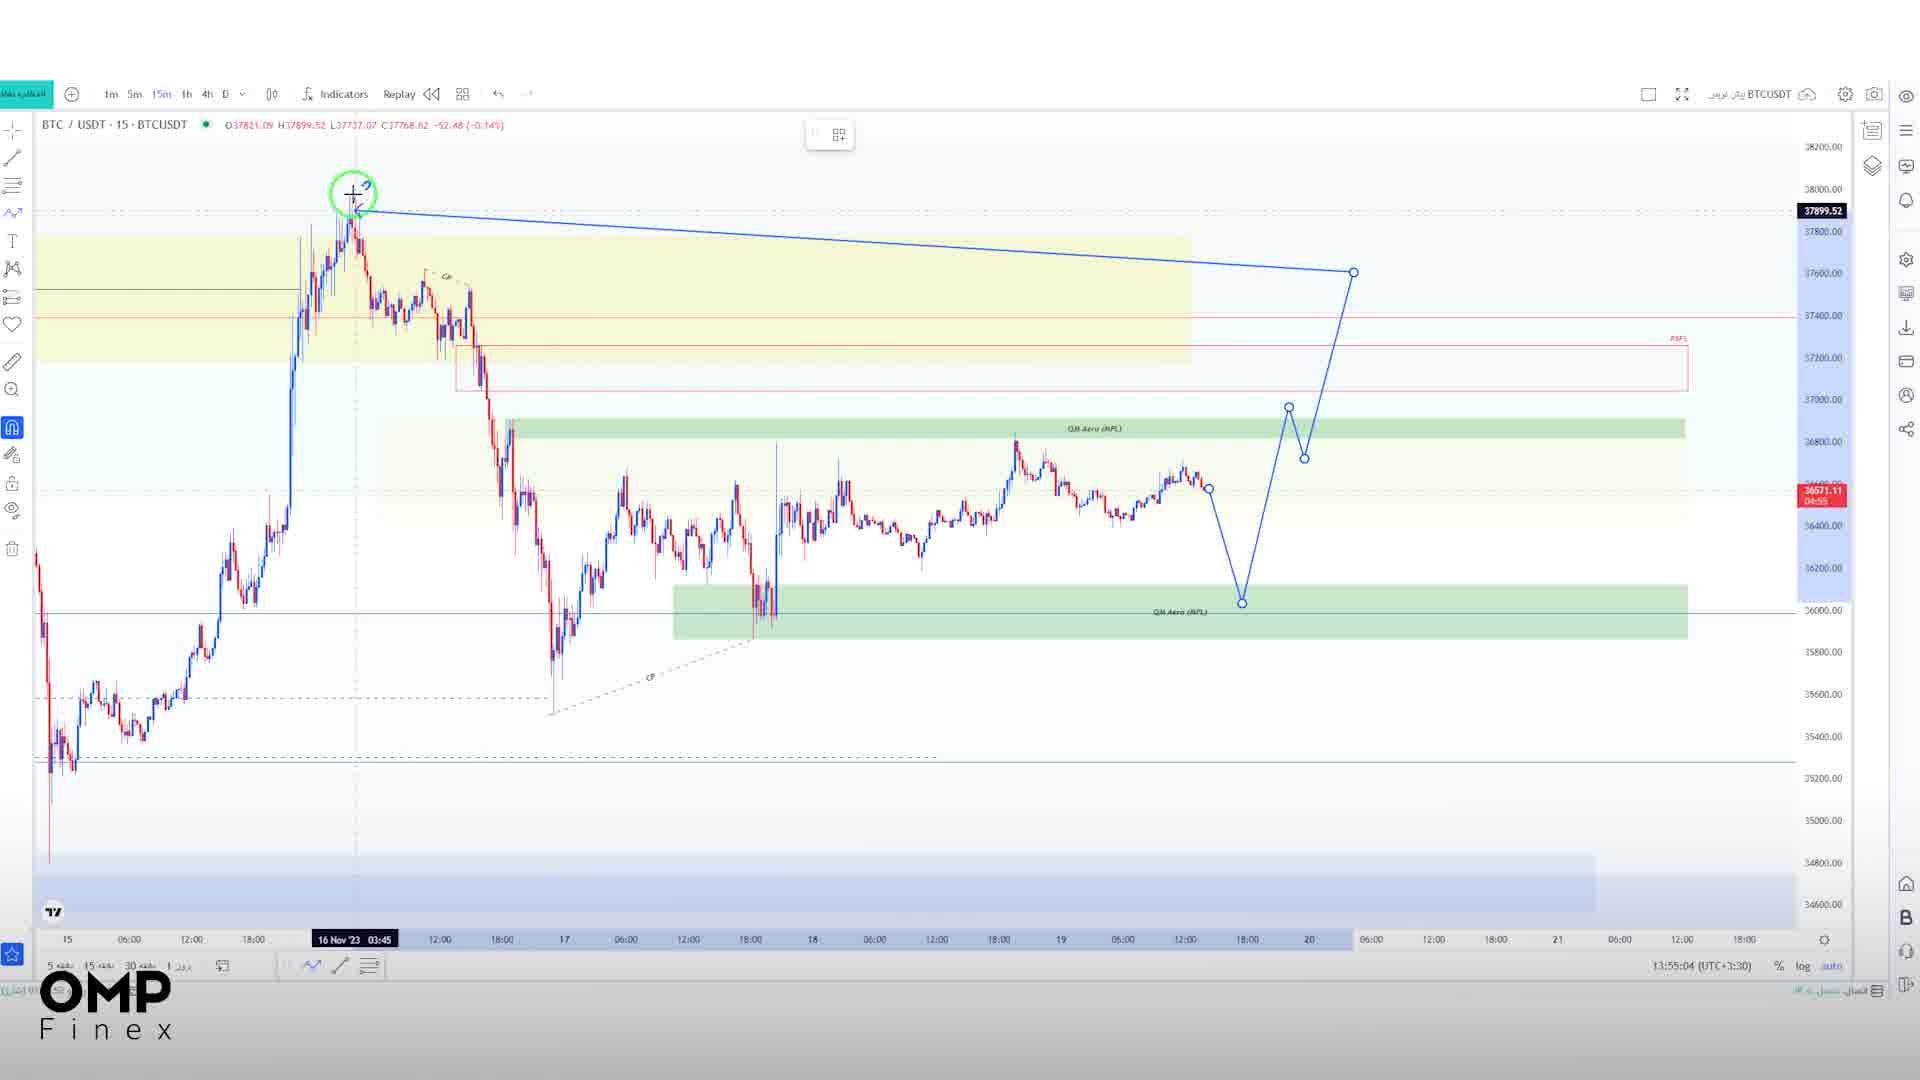
Task: Take a chart snapshot with camera icon
Action: (1874, 94)
